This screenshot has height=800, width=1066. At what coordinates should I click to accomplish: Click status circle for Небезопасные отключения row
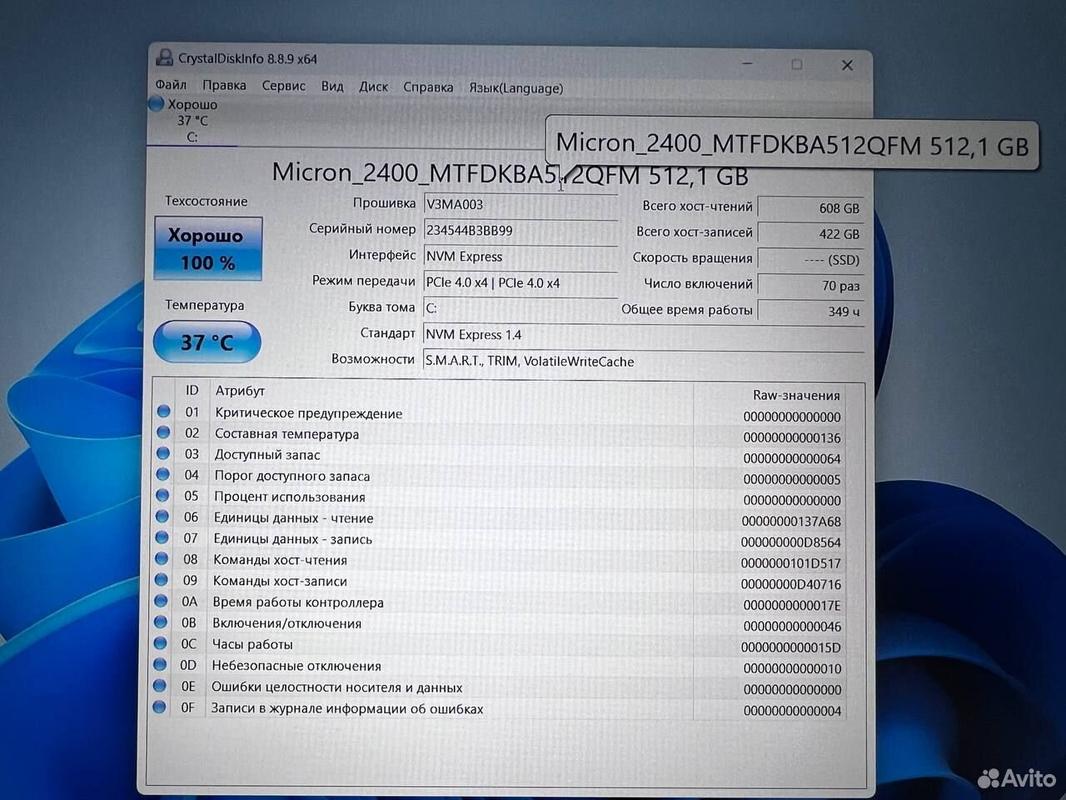coord(160,664)
